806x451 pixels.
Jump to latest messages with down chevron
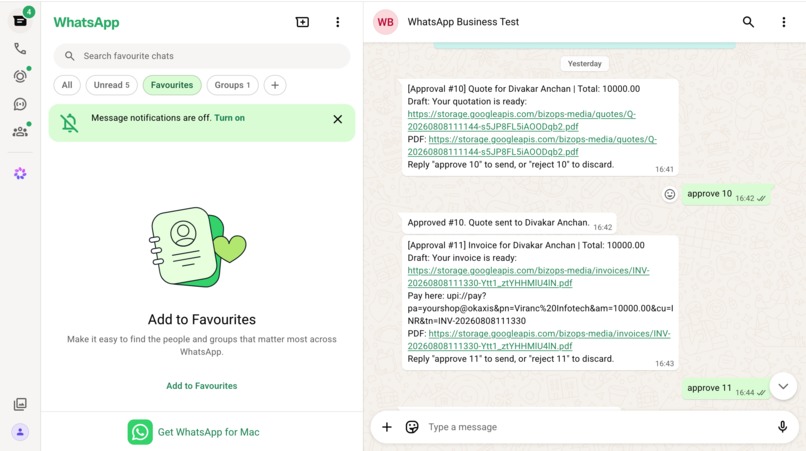783,386
